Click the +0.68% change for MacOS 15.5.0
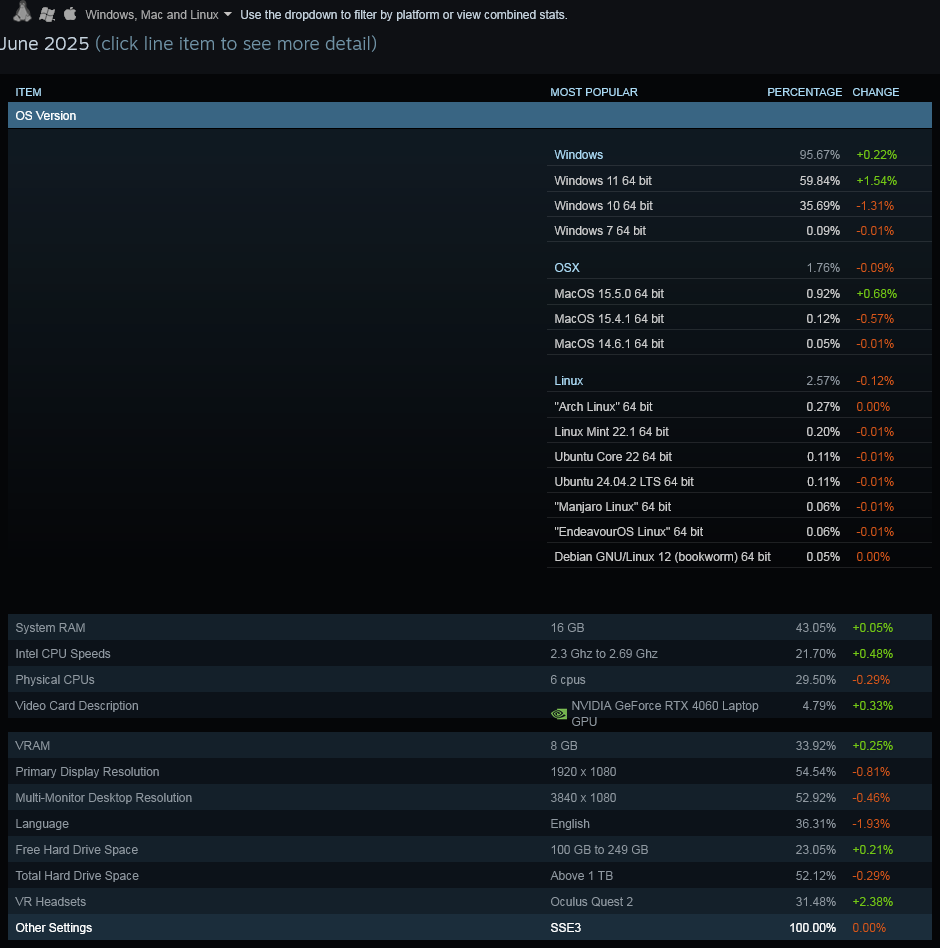The height and width of the screenshot is (948, 940). 877,294
